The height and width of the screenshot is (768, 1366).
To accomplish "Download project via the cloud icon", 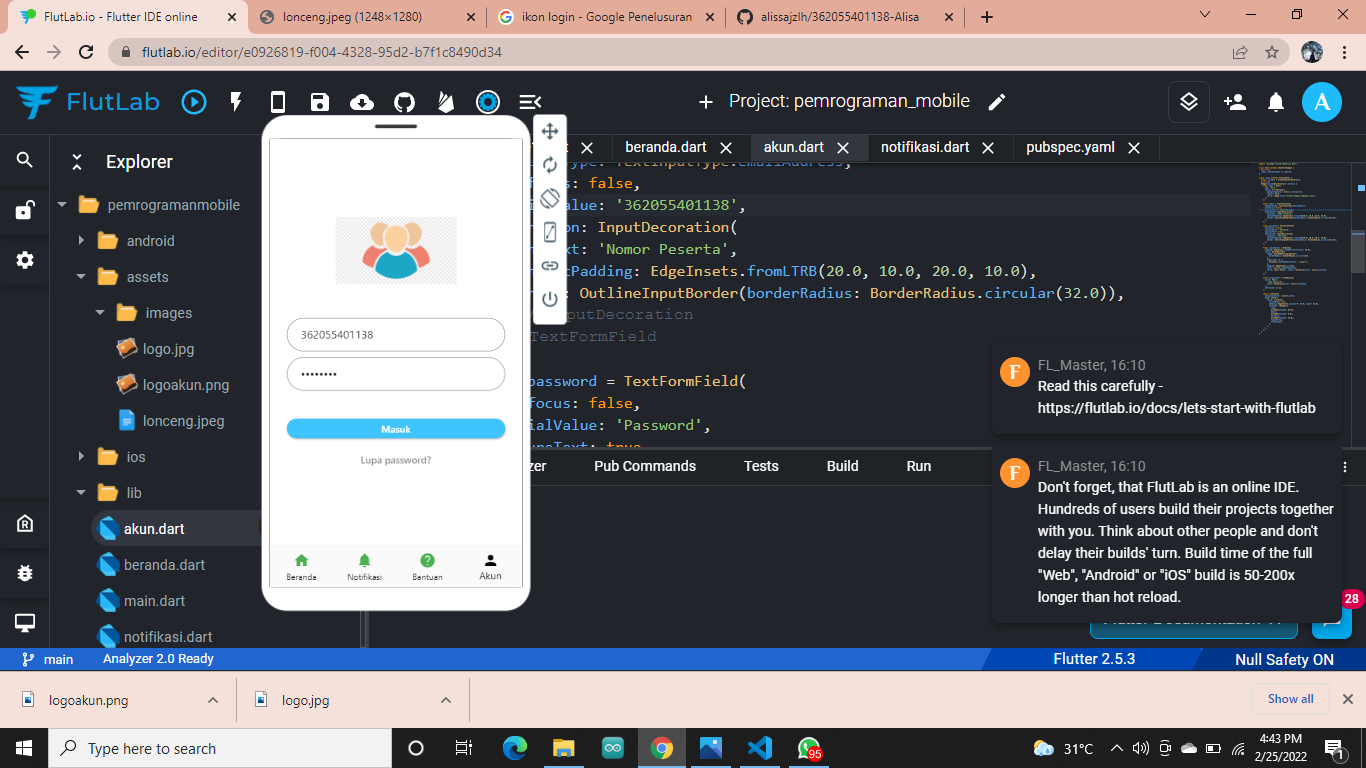I will (x=362, y=101).
